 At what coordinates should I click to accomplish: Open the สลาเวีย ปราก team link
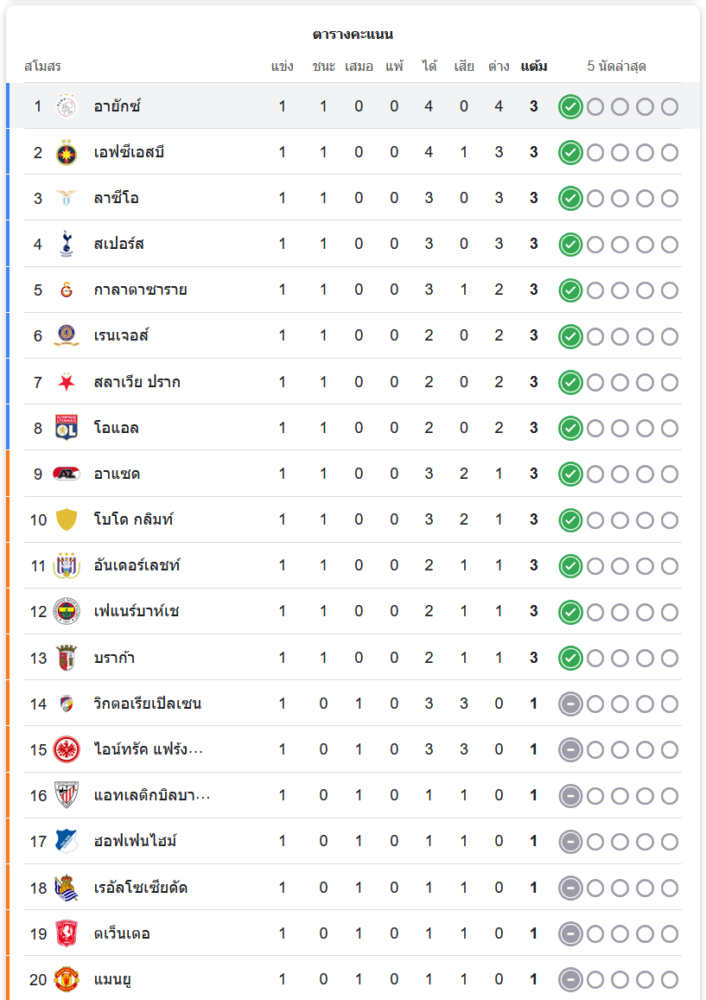137,382
